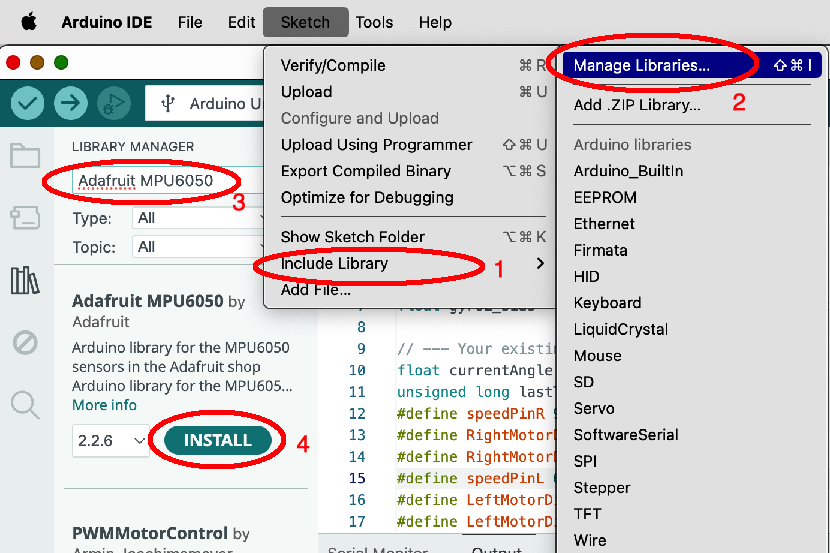Click the LIBRARY MANAGER panel heading
This screenshot has height=553, width=830.
click(133, 147)
